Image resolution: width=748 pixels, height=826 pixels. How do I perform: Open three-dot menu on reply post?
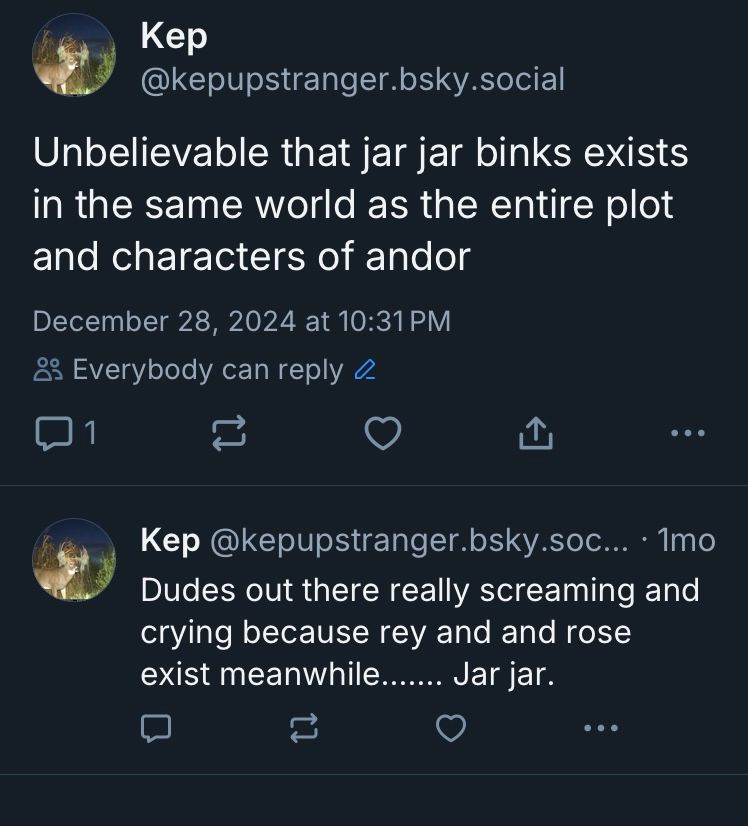pos(601,728)
